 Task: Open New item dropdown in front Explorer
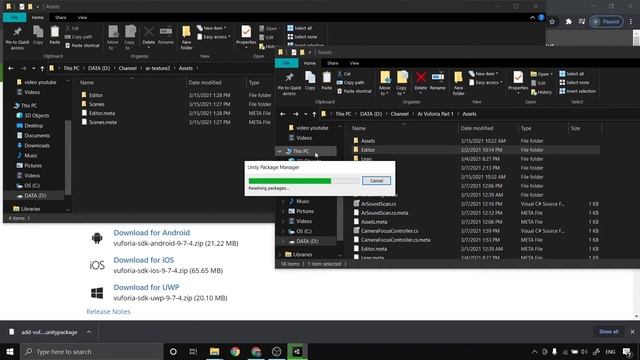click(x=484, y=74)
